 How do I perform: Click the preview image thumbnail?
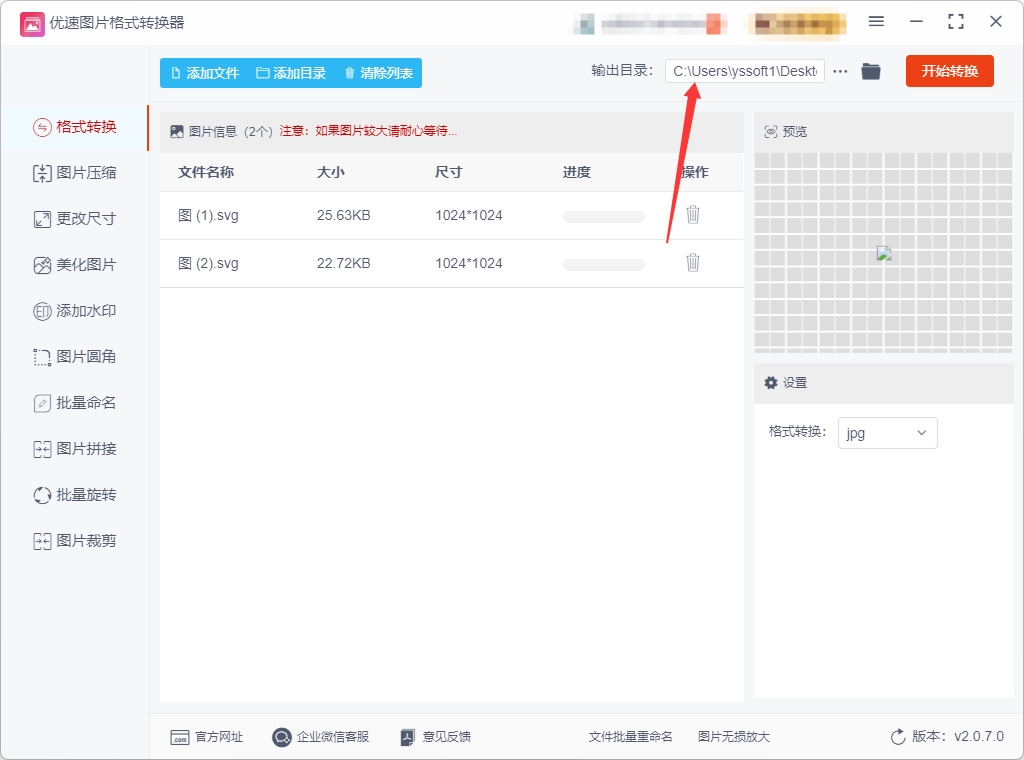tap(884, 254)
